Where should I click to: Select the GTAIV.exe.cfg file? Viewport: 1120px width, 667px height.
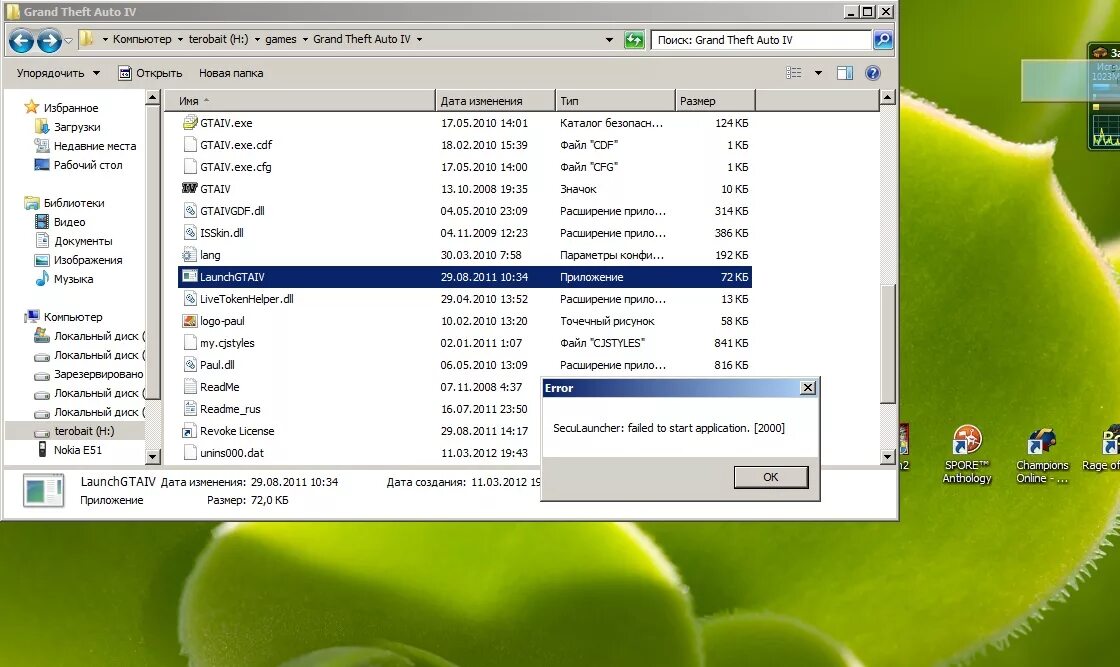236,167
